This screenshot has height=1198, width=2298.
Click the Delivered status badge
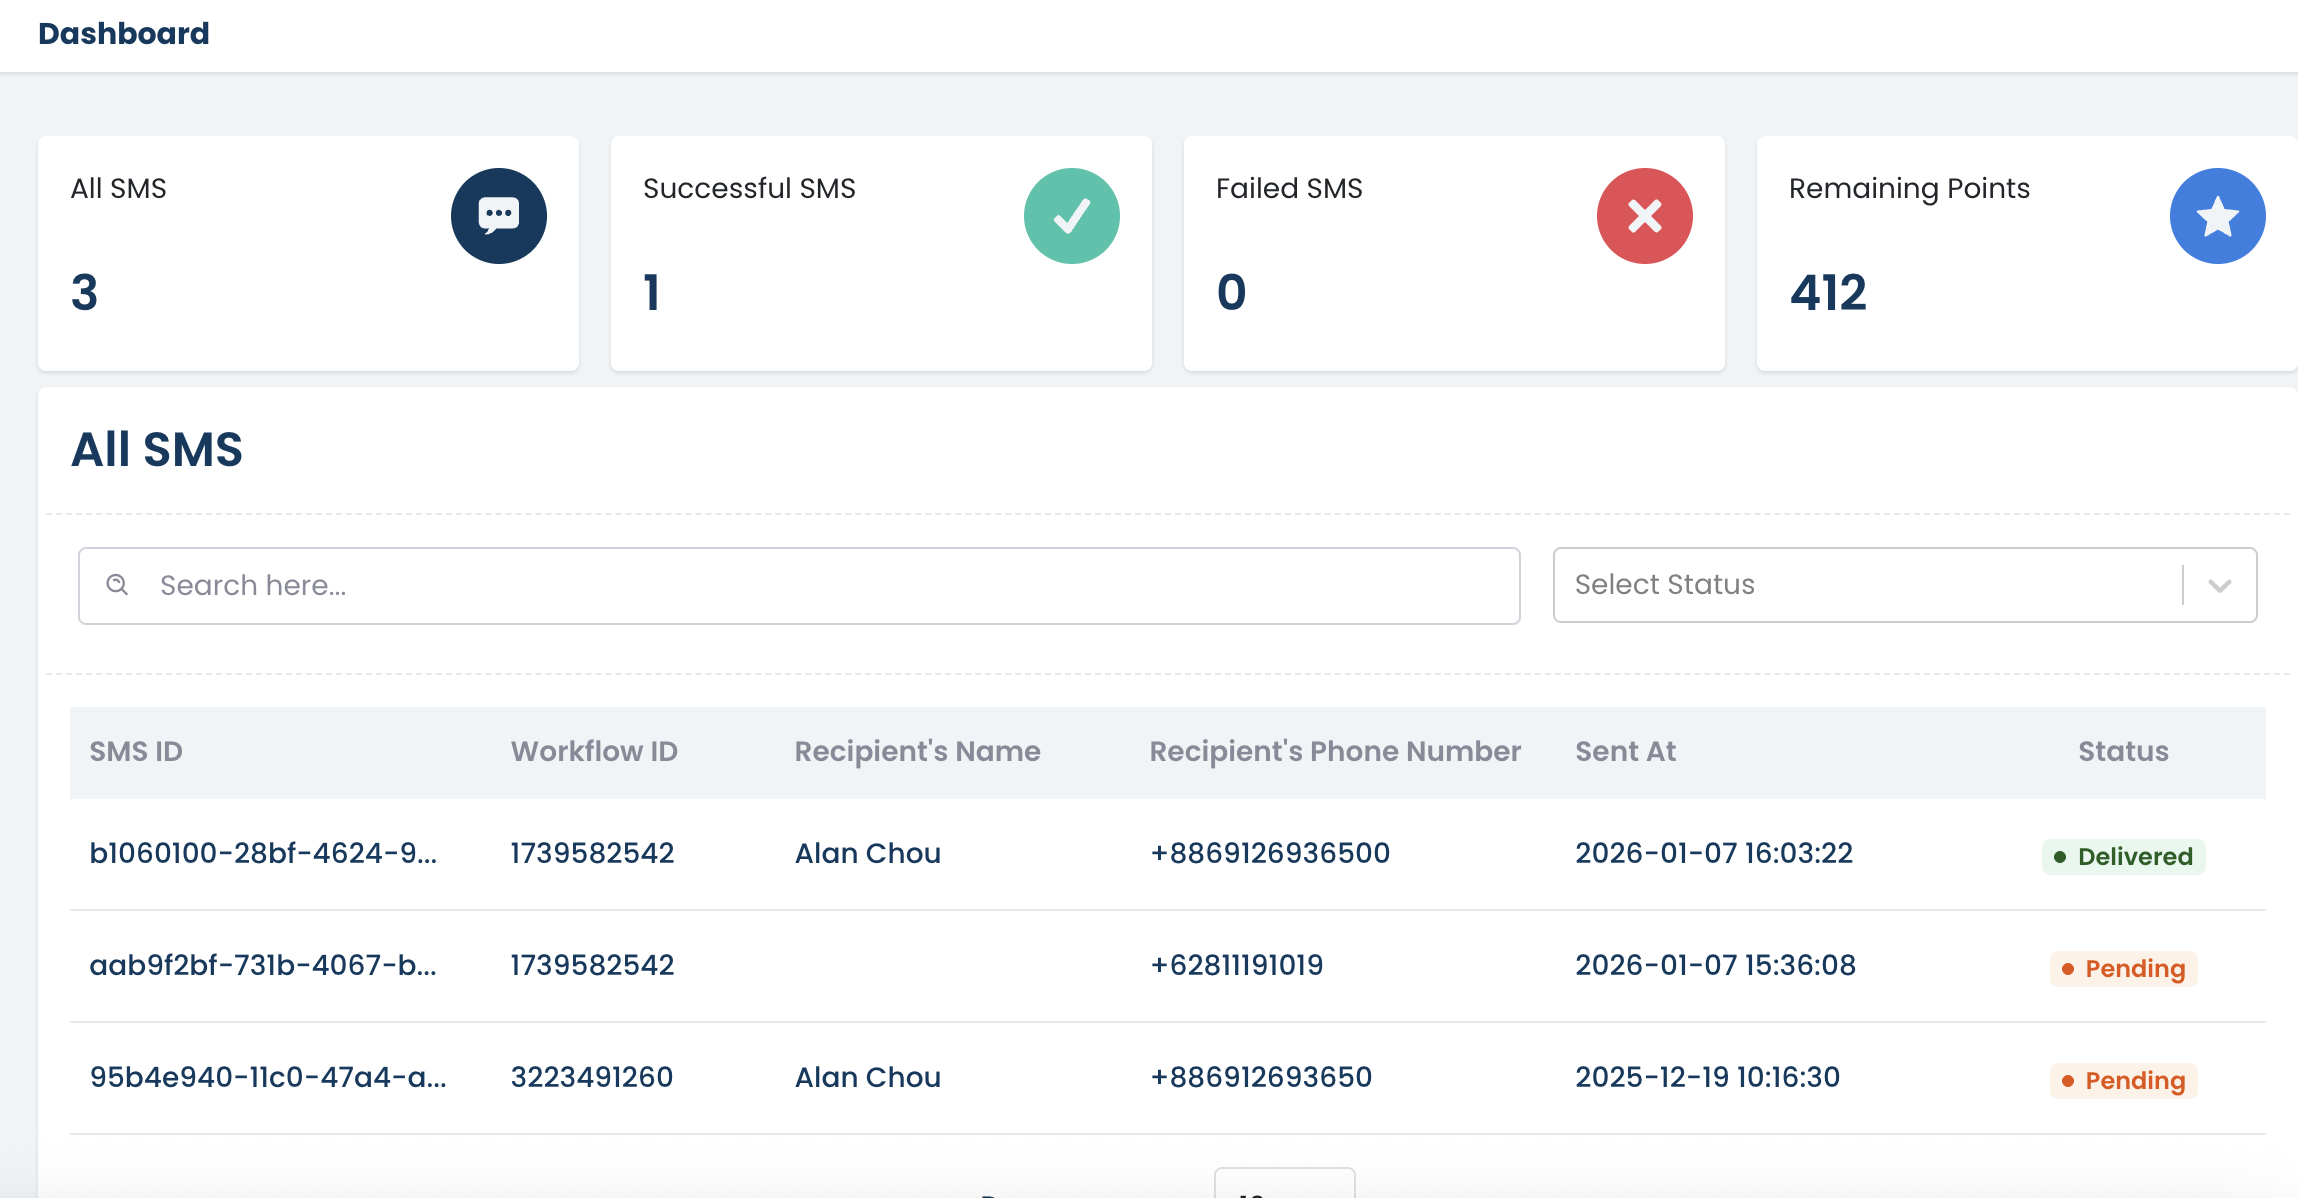2123,857
